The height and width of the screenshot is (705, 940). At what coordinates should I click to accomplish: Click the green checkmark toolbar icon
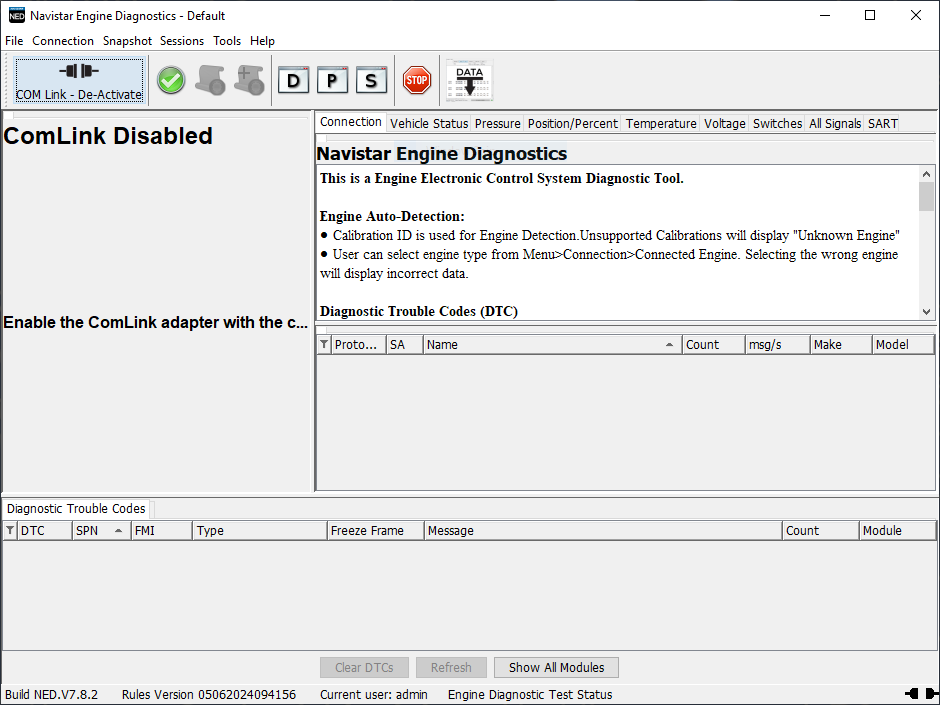(x=171, y=81)
